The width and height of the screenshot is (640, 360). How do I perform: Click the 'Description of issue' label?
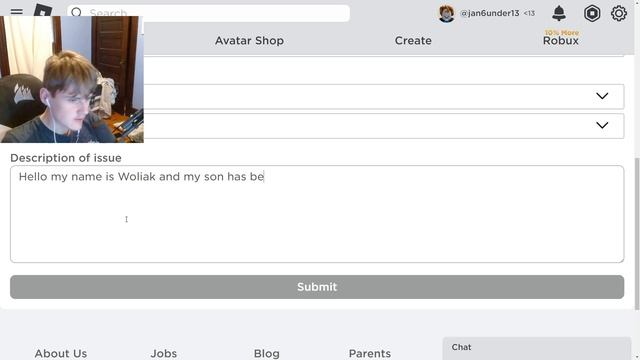click(66, 158)
